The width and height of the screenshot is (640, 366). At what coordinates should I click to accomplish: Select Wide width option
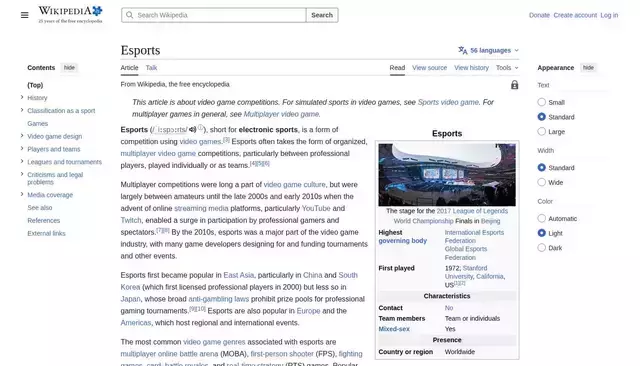coord(542,182)
